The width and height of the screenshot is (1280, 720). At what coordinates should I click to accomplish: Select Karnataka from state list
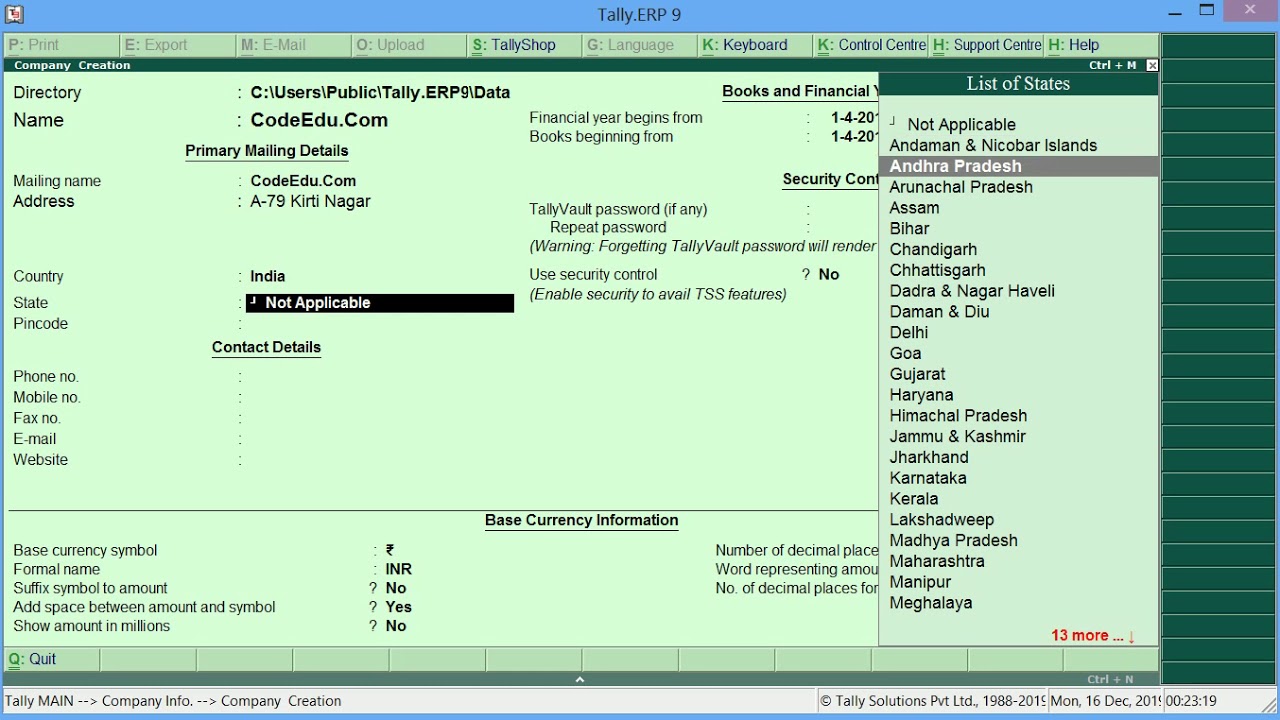tap(928, 478)
